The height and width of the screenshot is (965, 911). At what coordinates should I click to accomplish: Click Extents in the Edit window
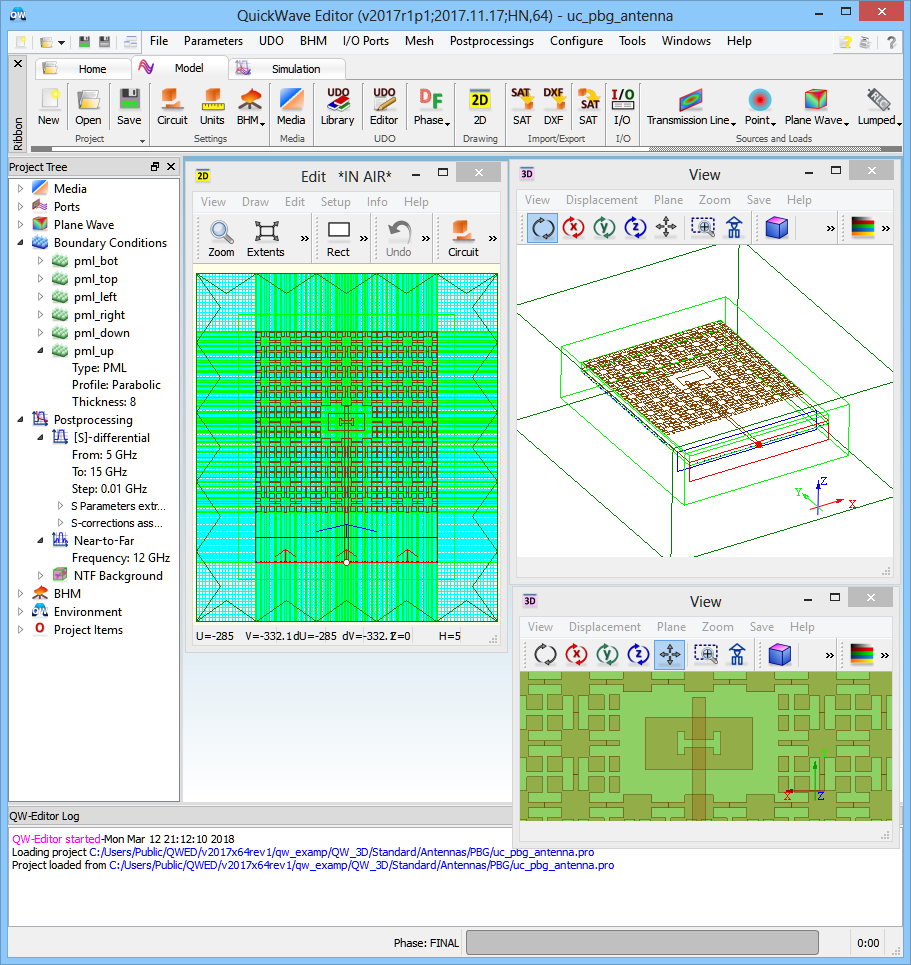coord(266,239)
